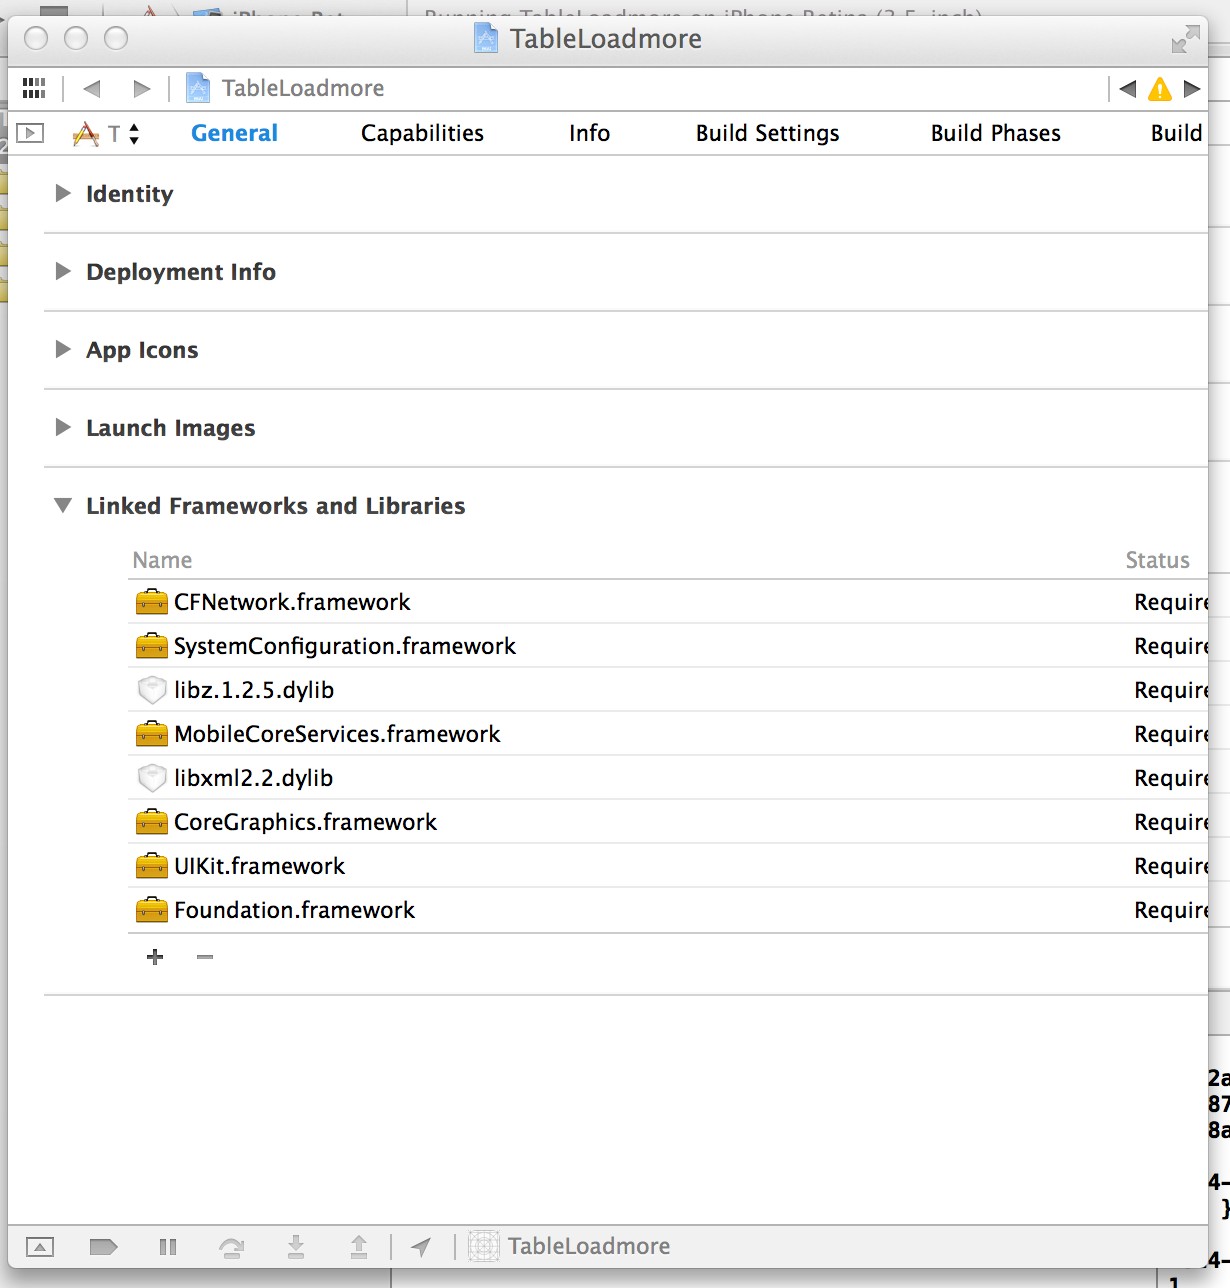Click the libz dylib icon

coord(151,690)
